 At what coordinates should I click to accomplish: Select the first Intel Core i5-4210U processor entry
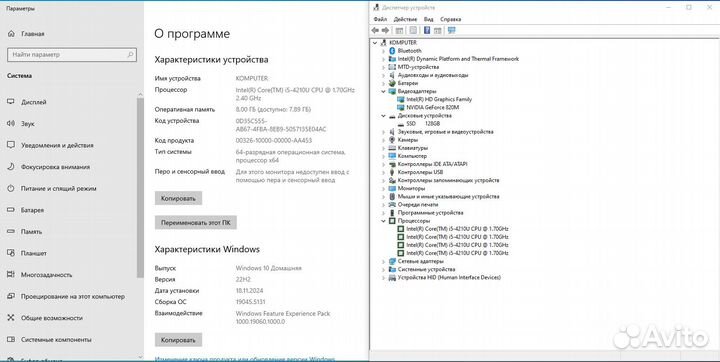(x=457, y=229)
